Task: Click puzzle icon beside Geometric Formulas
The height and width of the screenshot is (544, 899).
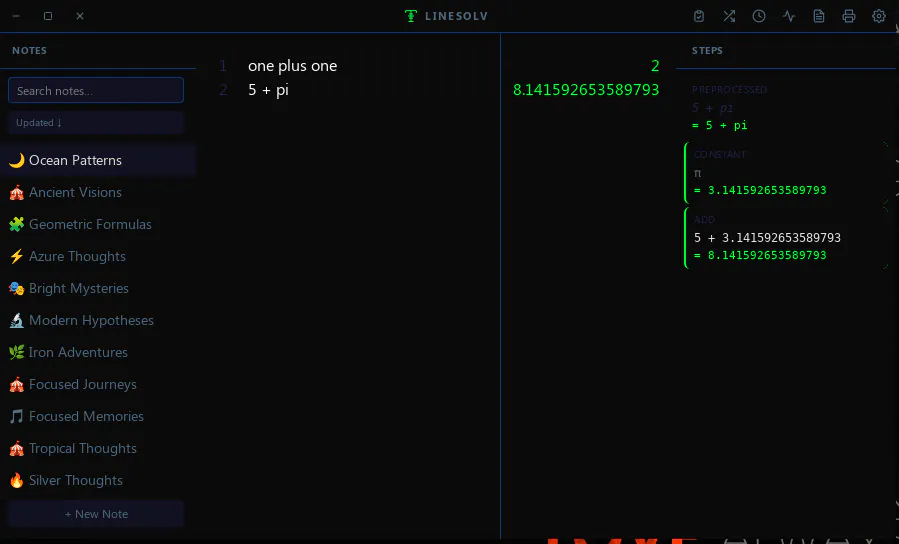Action: pos(17,224)
